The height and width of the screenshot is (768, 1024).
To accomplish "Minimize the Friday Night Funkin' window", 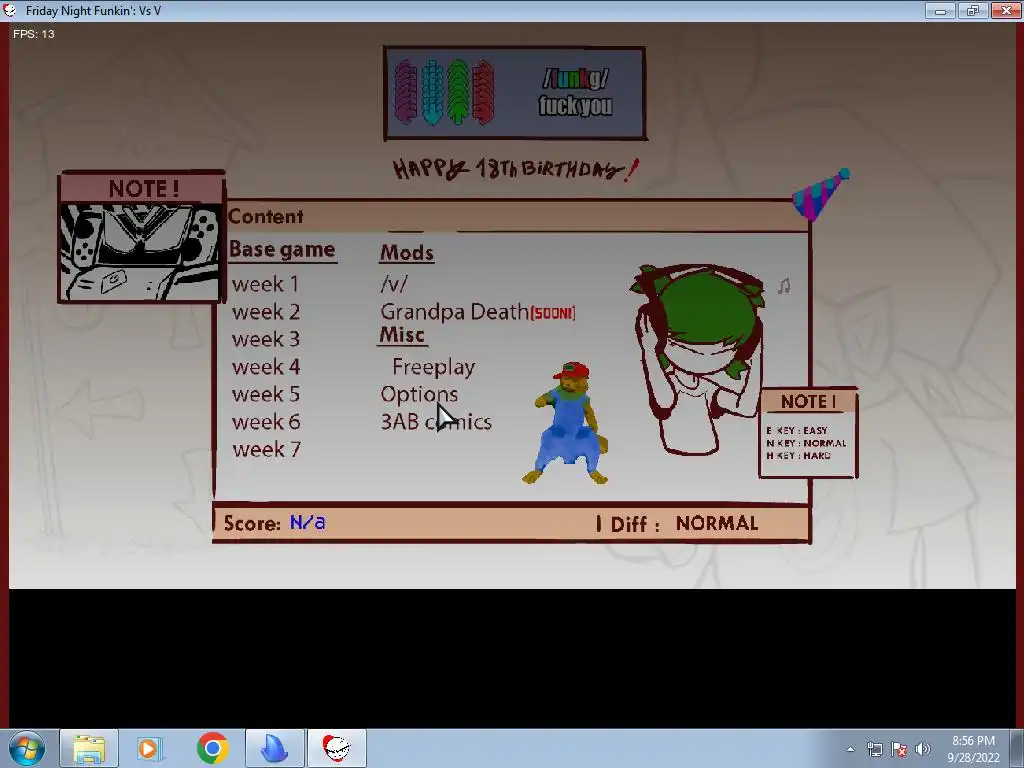I will click(940, 10).
